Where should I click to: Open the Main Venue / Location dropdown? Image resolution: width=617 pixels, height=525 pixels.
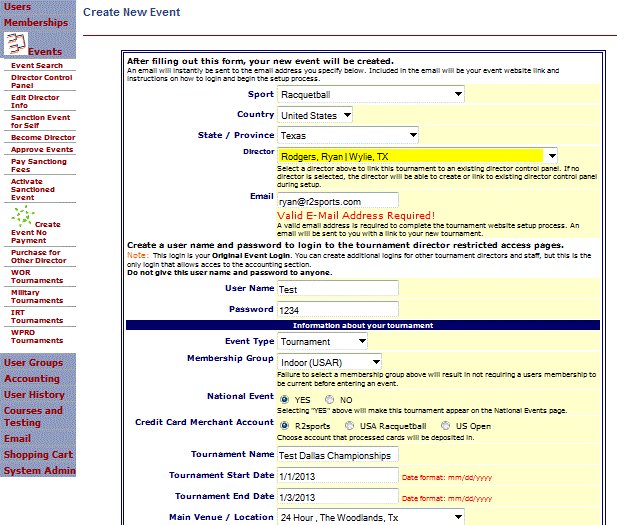click(371, 517)
